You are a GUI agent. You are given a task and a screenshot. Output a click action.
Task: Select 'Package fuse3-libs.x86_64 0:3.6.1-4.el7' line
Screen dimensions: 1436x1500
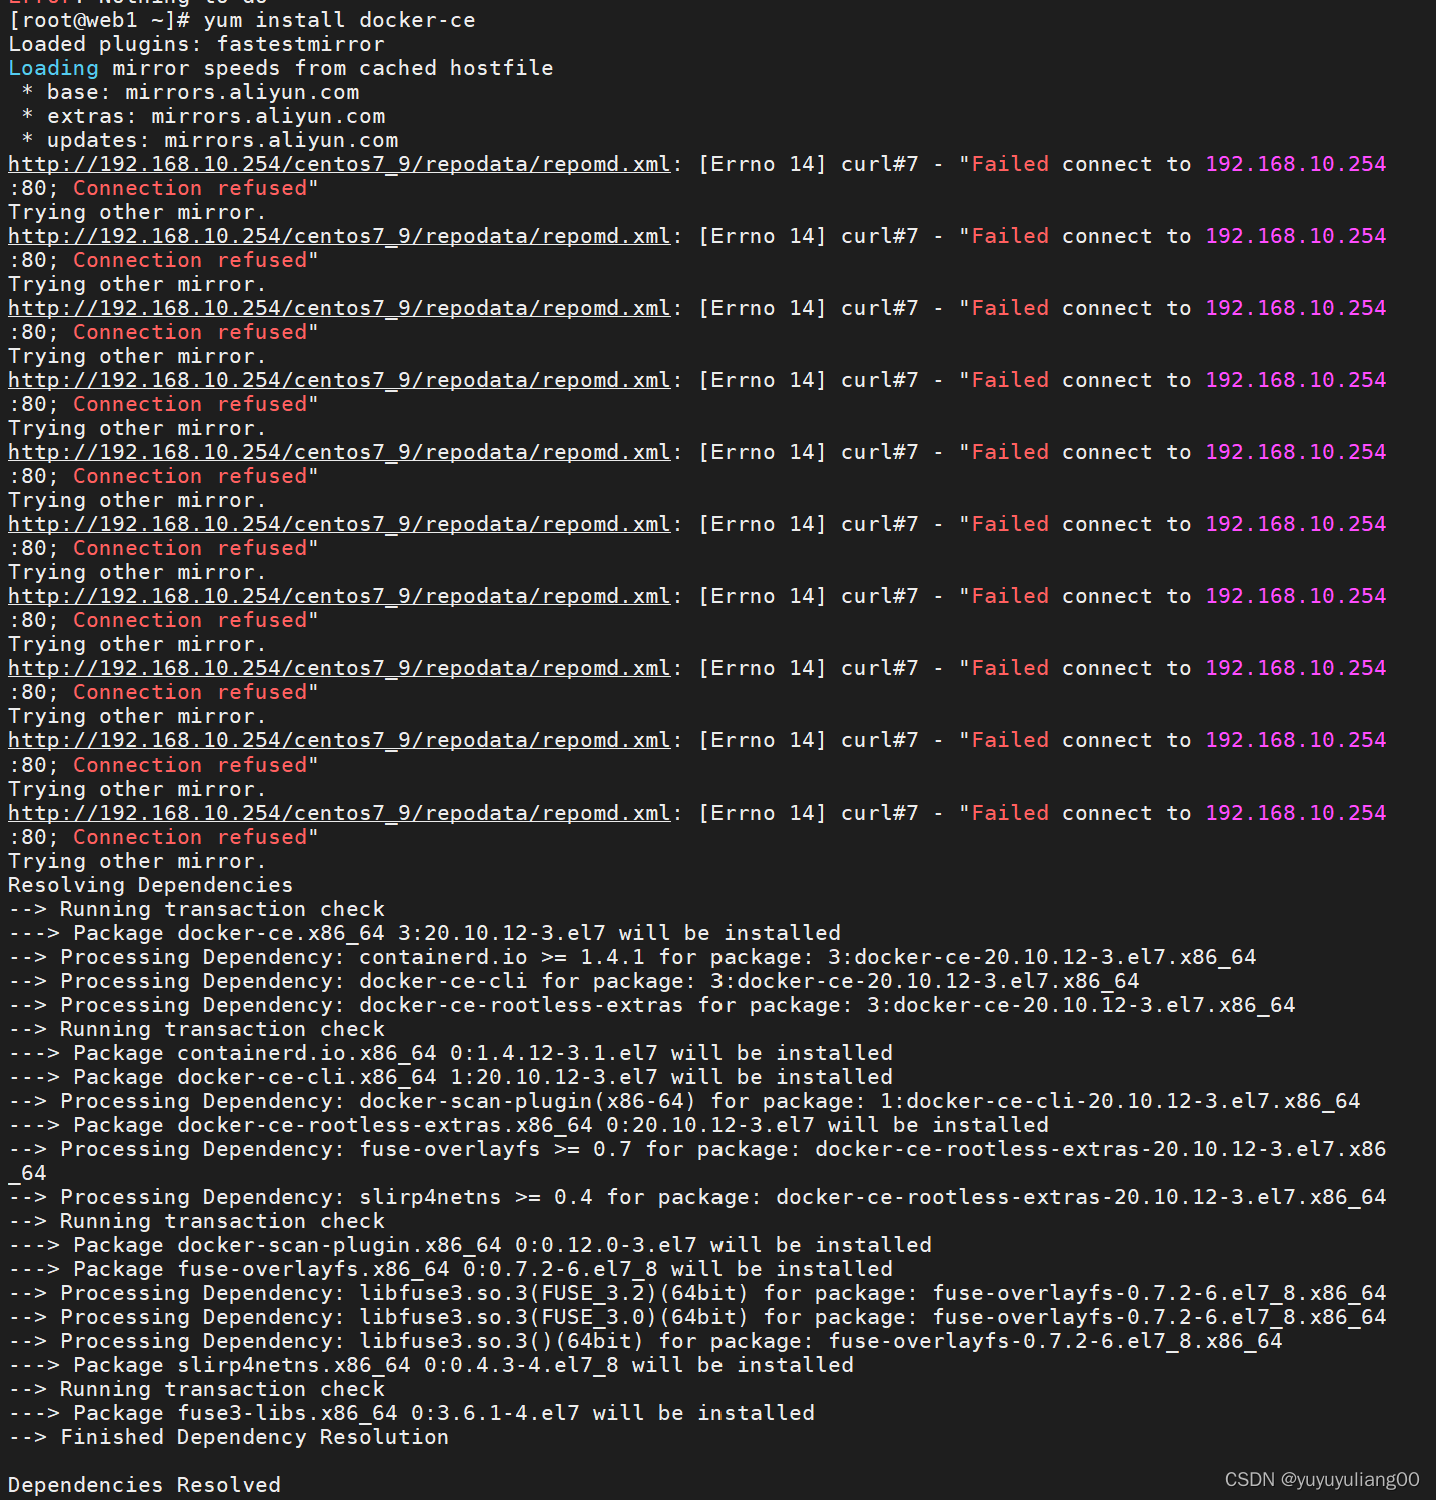(x=412, y=1413)
